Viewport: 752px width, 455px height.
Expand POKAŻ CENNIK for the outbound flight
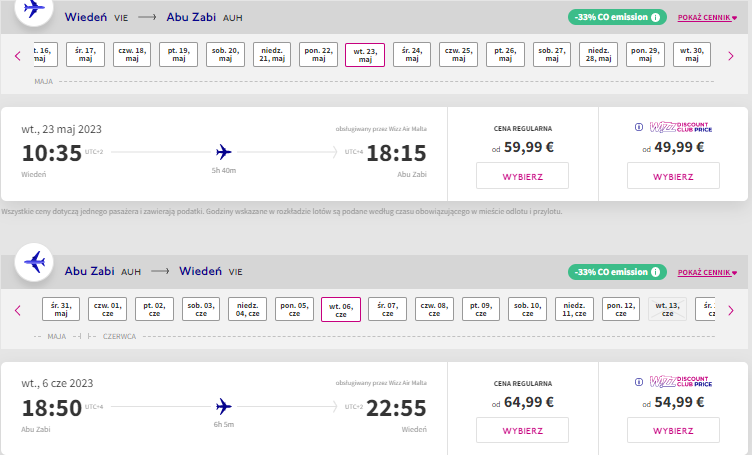click(707, 18)
